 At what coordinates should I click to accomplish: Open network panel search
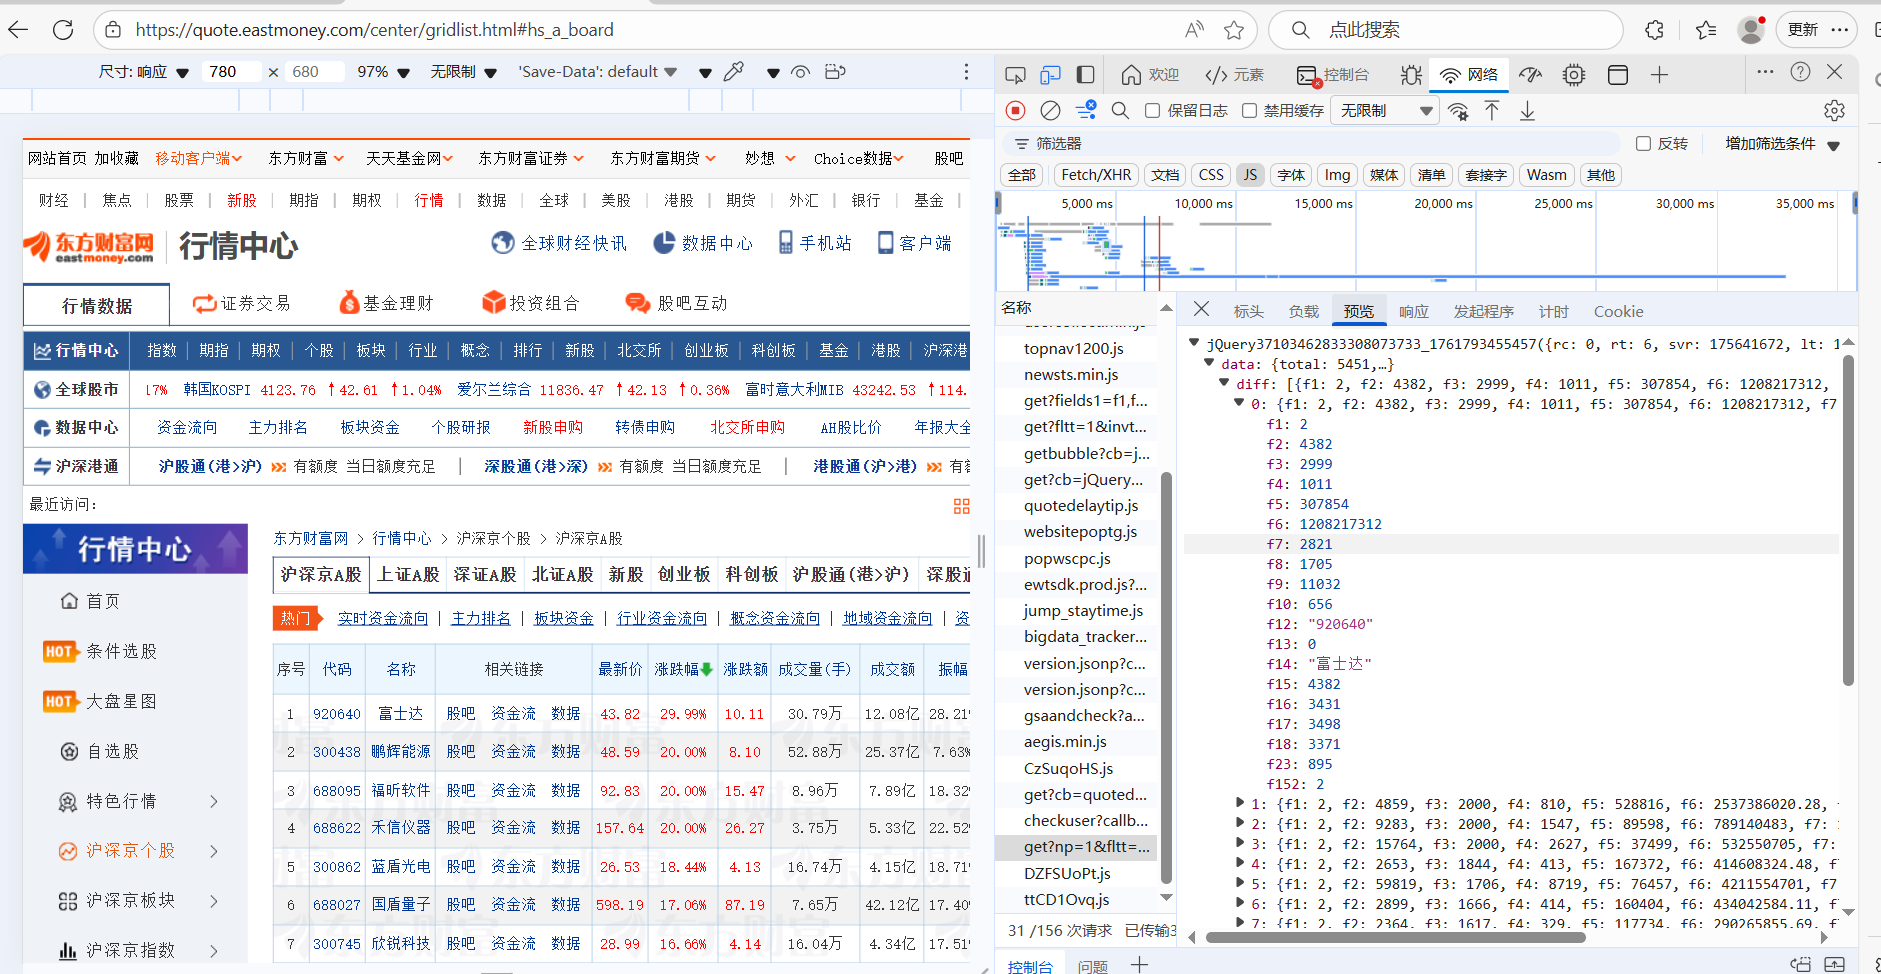coord(1120,110)
